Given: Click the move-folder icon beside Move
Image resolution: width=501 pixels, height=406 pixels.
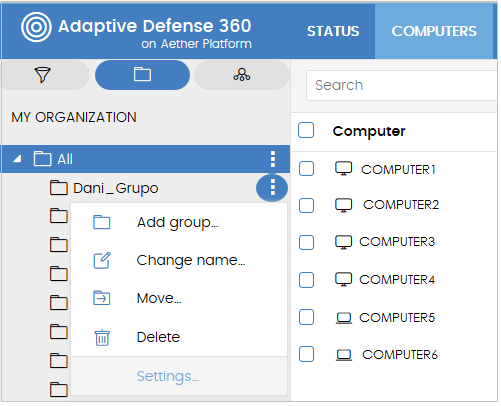Looking at the screenshot, I should tap(102, 298).
